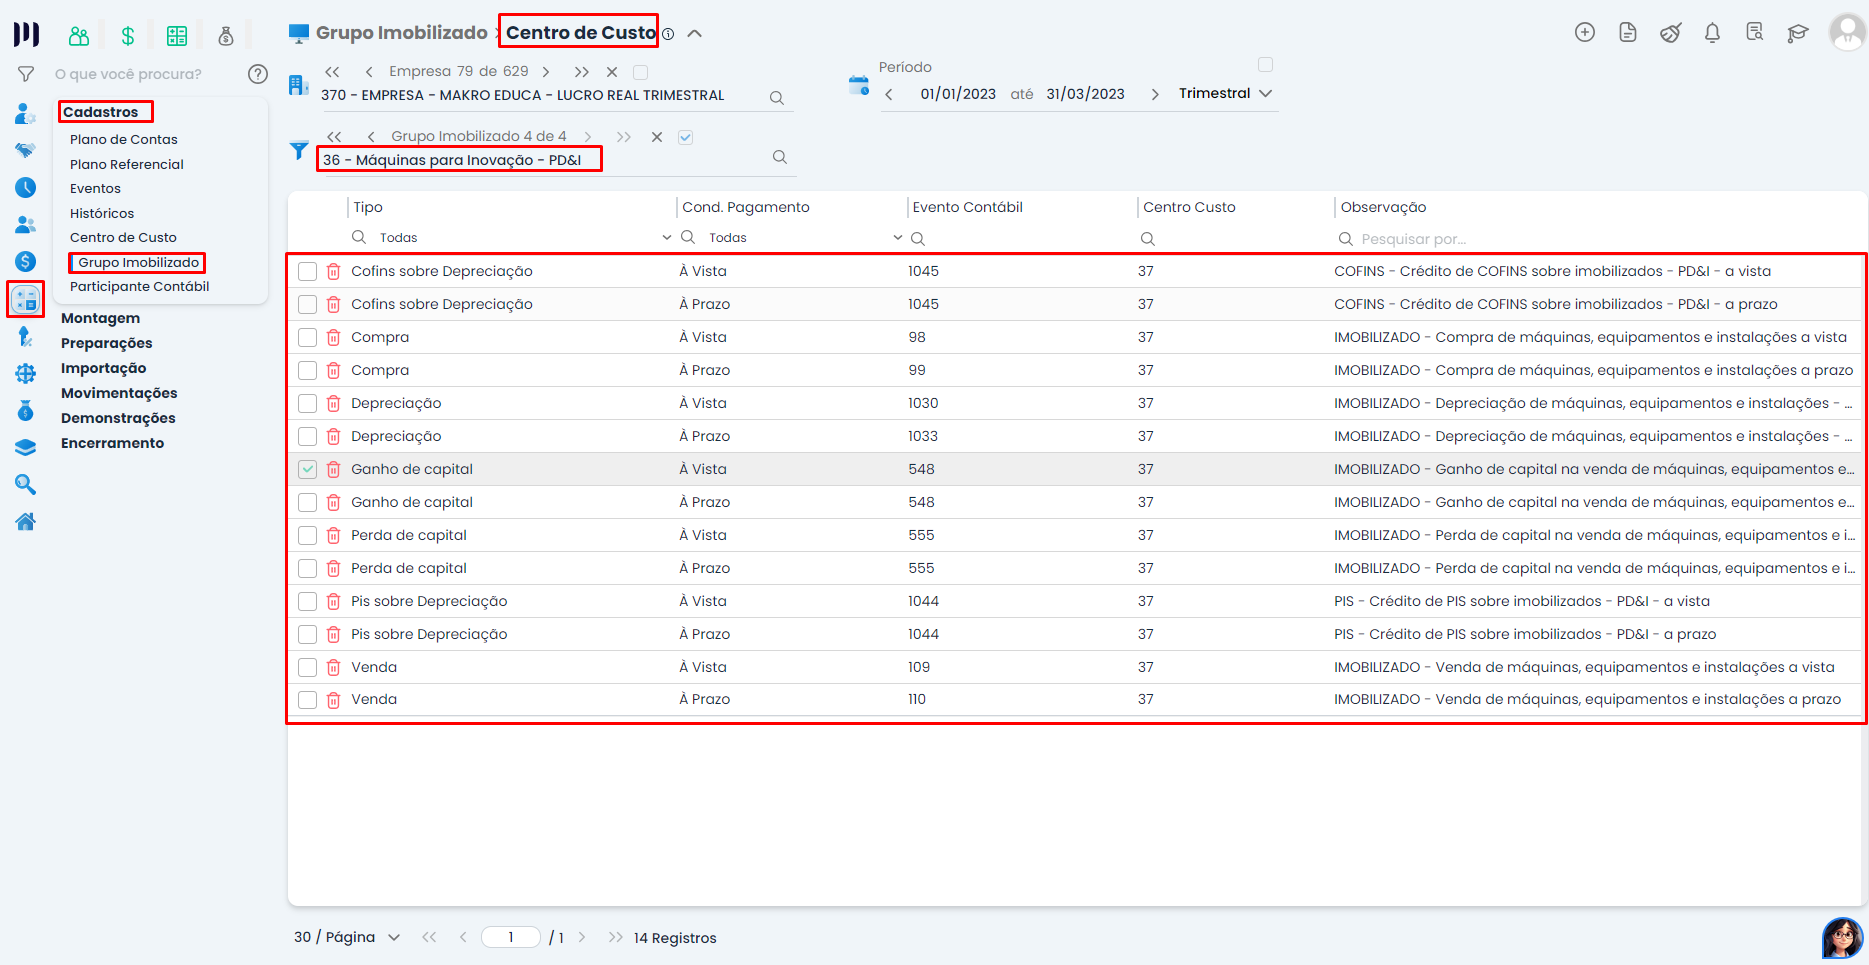The image size is (1869, 965).
Task: Click the add plus circle icon
Action: coord(1584,33)
